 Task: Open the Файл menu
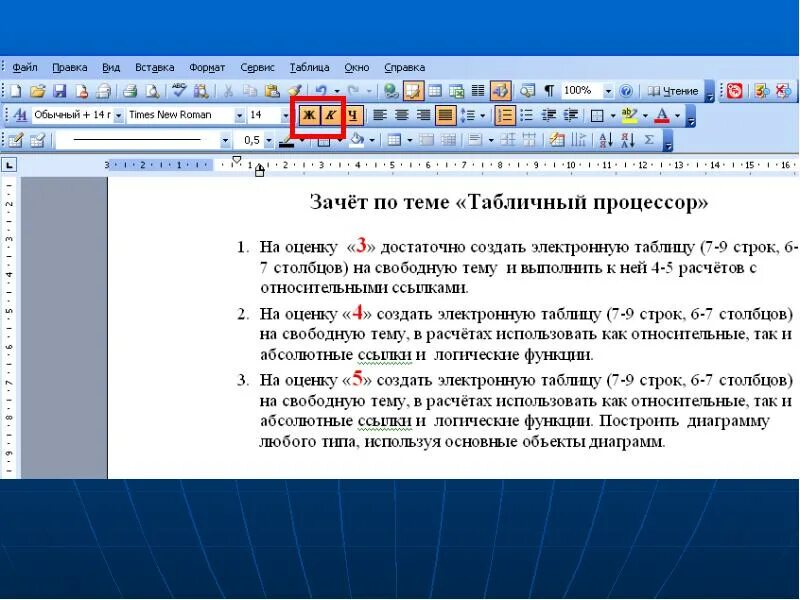tap(25, 67)
